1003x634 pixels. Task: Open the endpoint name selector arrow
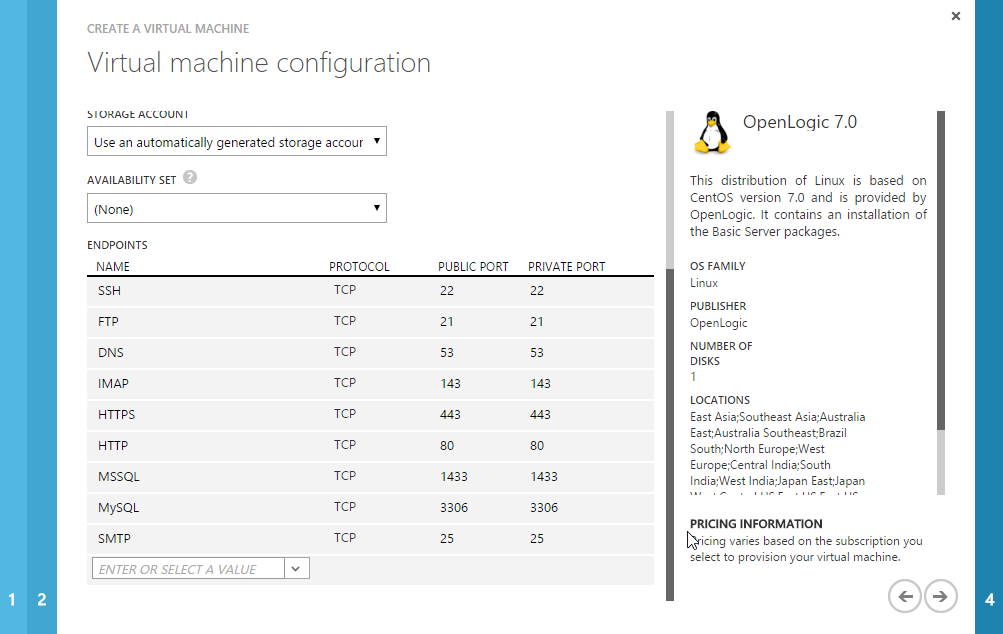coord(297,569)
